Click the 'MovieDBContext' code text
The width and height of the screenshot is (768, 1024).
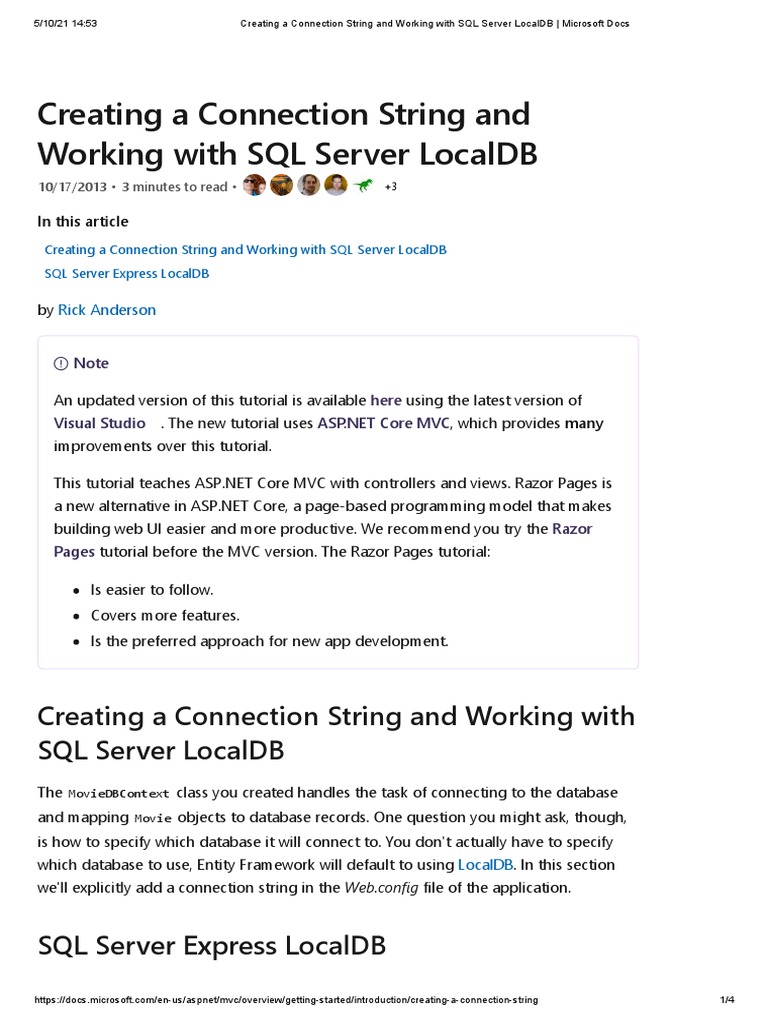[118, 793]
